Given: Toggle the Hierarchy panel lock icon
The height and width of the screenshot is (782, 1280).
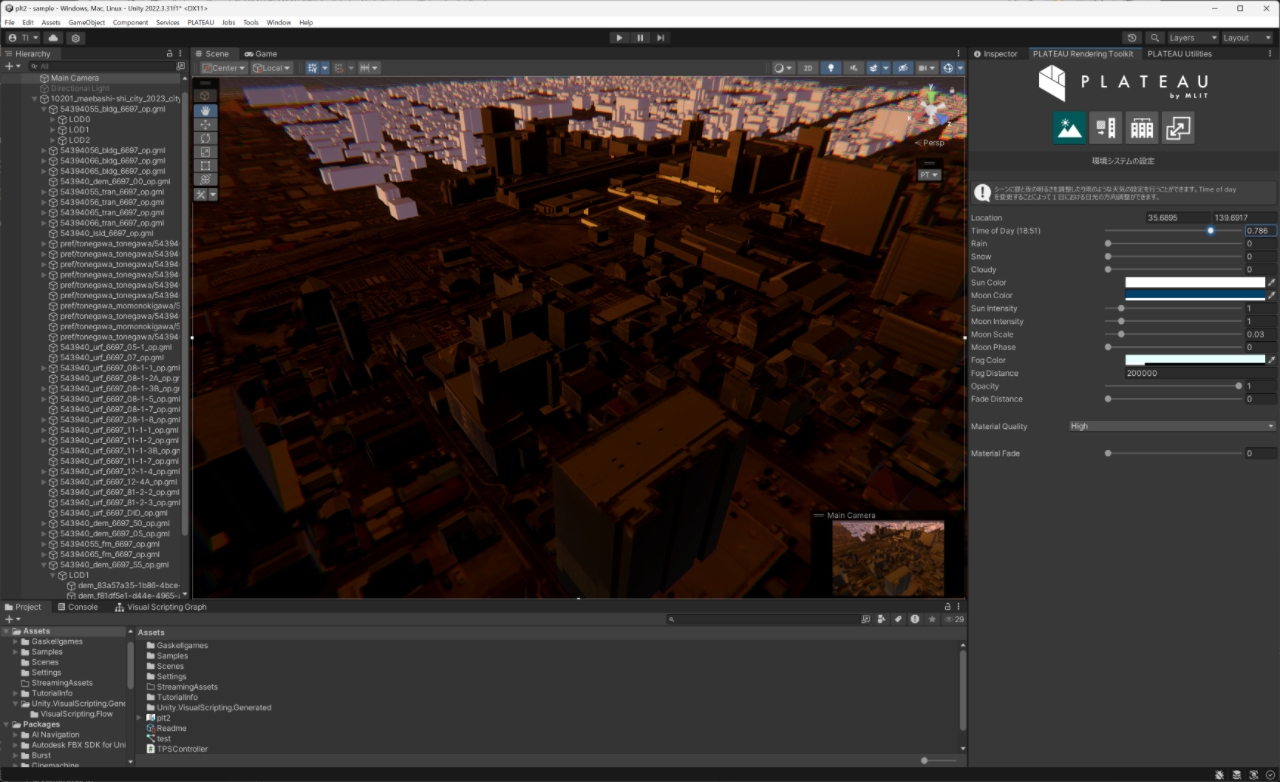Looking at the screenshot, I should (x=170, y=54).
